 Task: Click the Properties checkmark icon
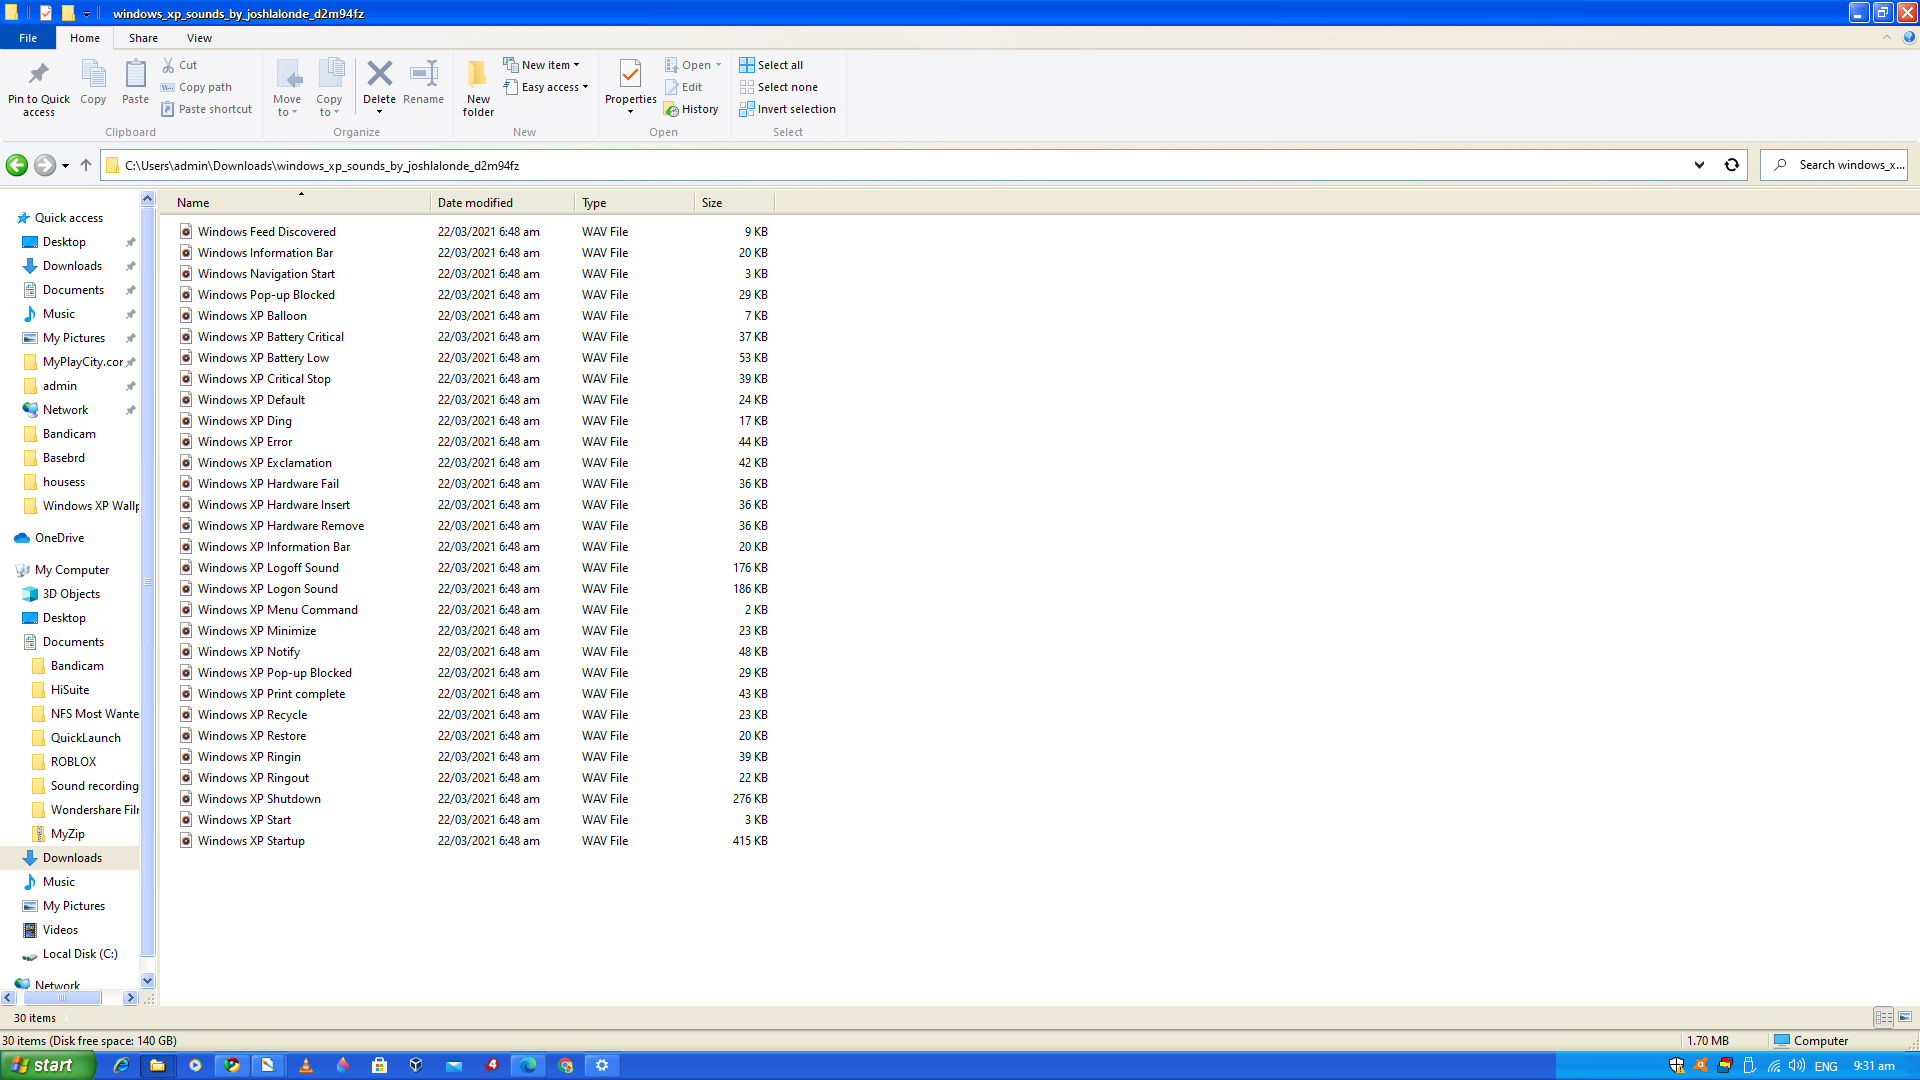point(630,74)
